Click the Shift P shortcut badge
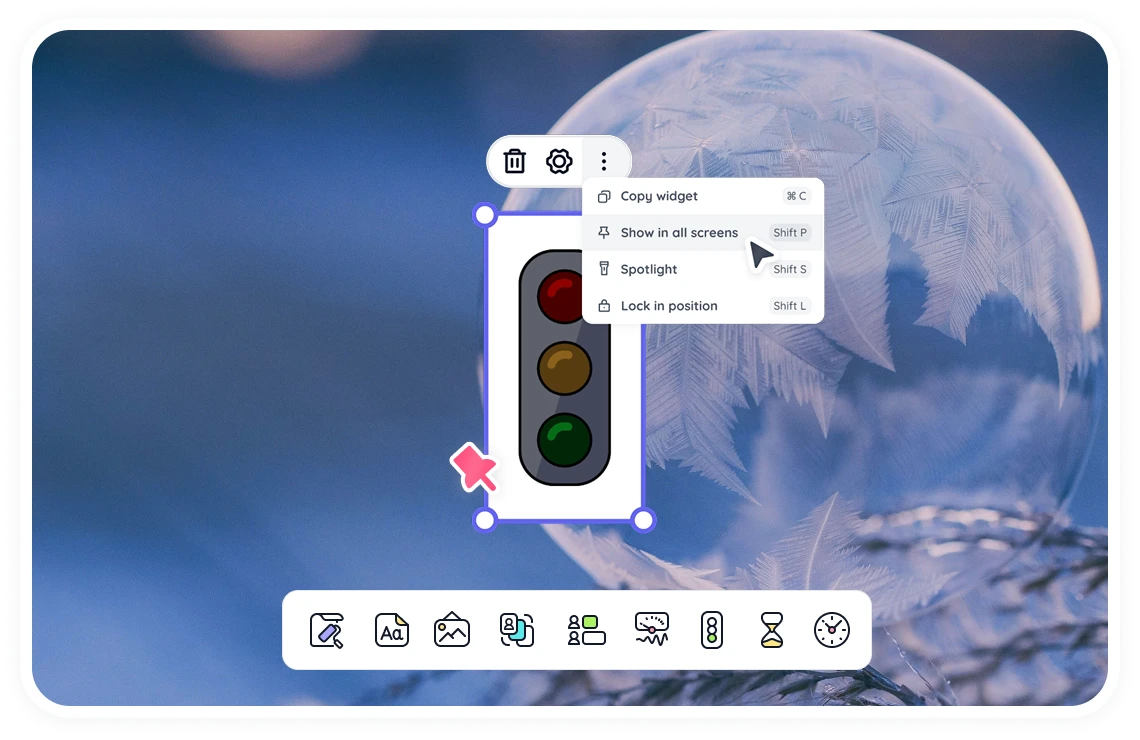The width and height of the screenshot is (1140, 740). [789, 232]
